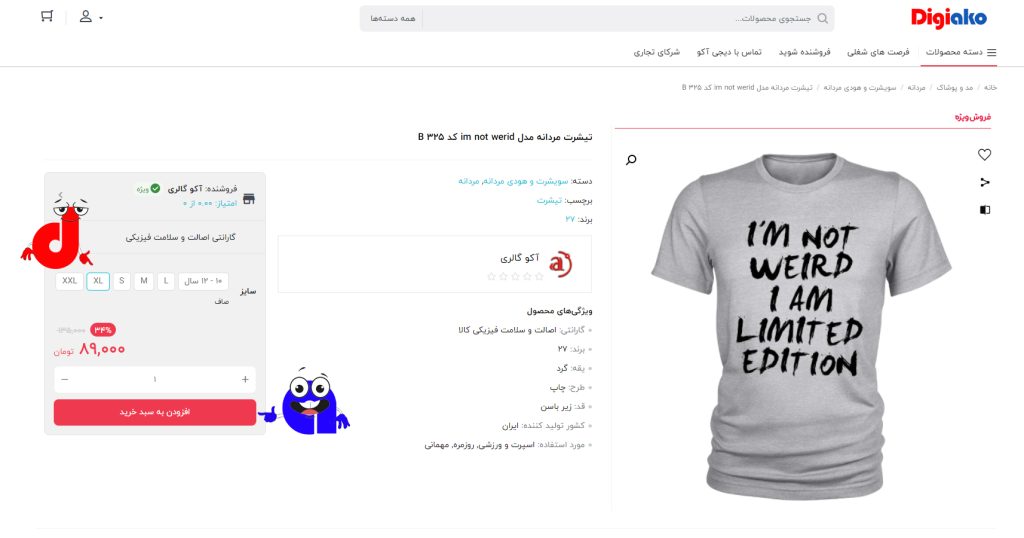The image size is (1024, 538).
Task: Add product to wishlist heart icon
Action: [984, 155]
